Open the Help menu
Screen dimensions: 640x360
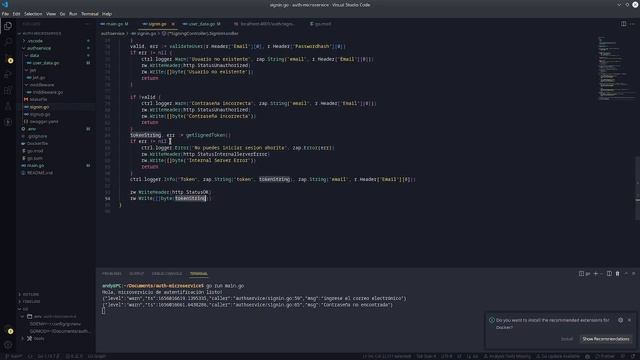(107, 14)
